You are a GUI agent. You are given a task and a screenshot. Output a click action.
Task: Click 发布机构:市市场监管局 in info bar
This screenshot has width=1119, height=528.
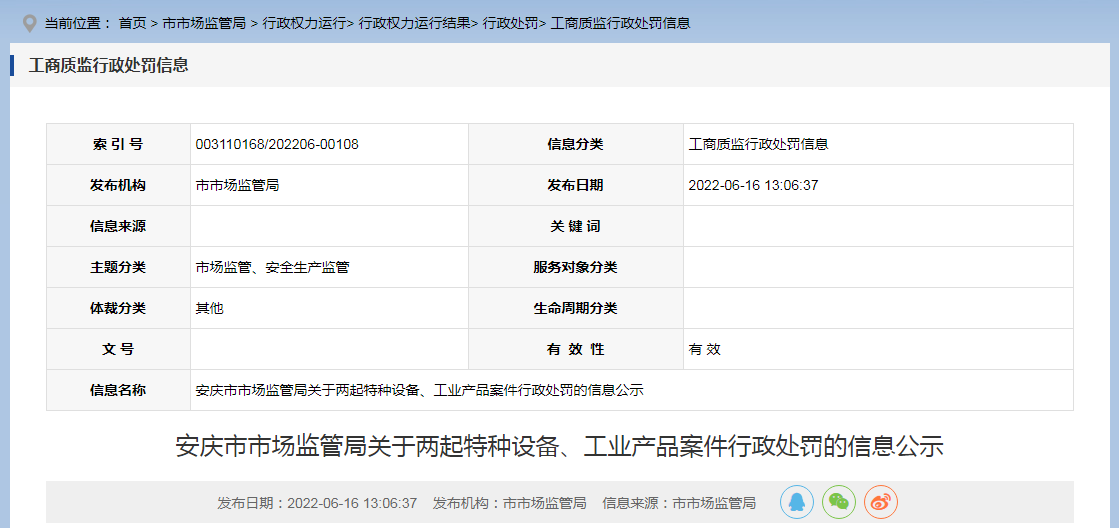click(x=510, y=503)
